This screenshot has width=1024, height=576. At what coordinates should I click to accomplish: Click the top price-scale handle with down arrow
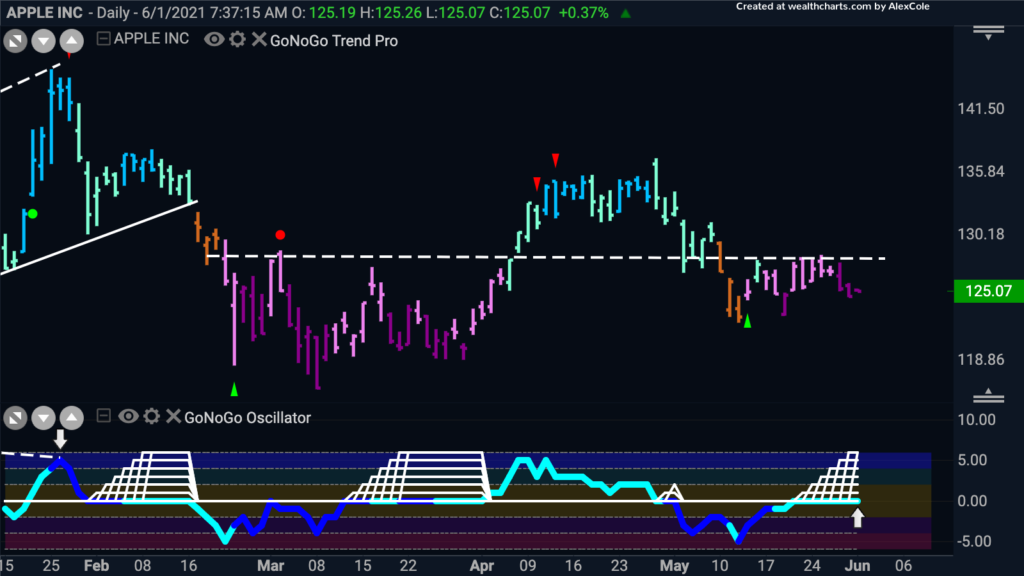[x=988, y=33]
